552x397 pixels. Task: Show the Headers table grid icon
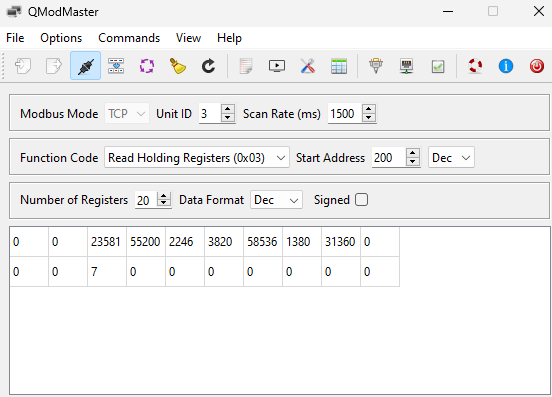339,66
